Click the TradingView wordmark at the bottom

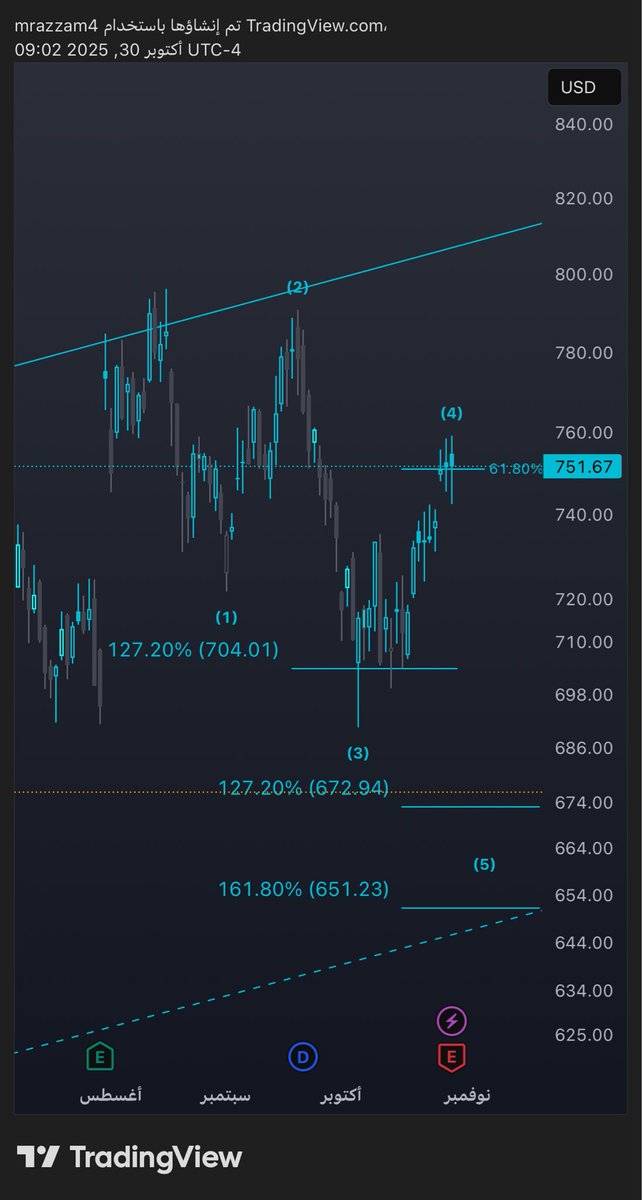point(156,1158)
